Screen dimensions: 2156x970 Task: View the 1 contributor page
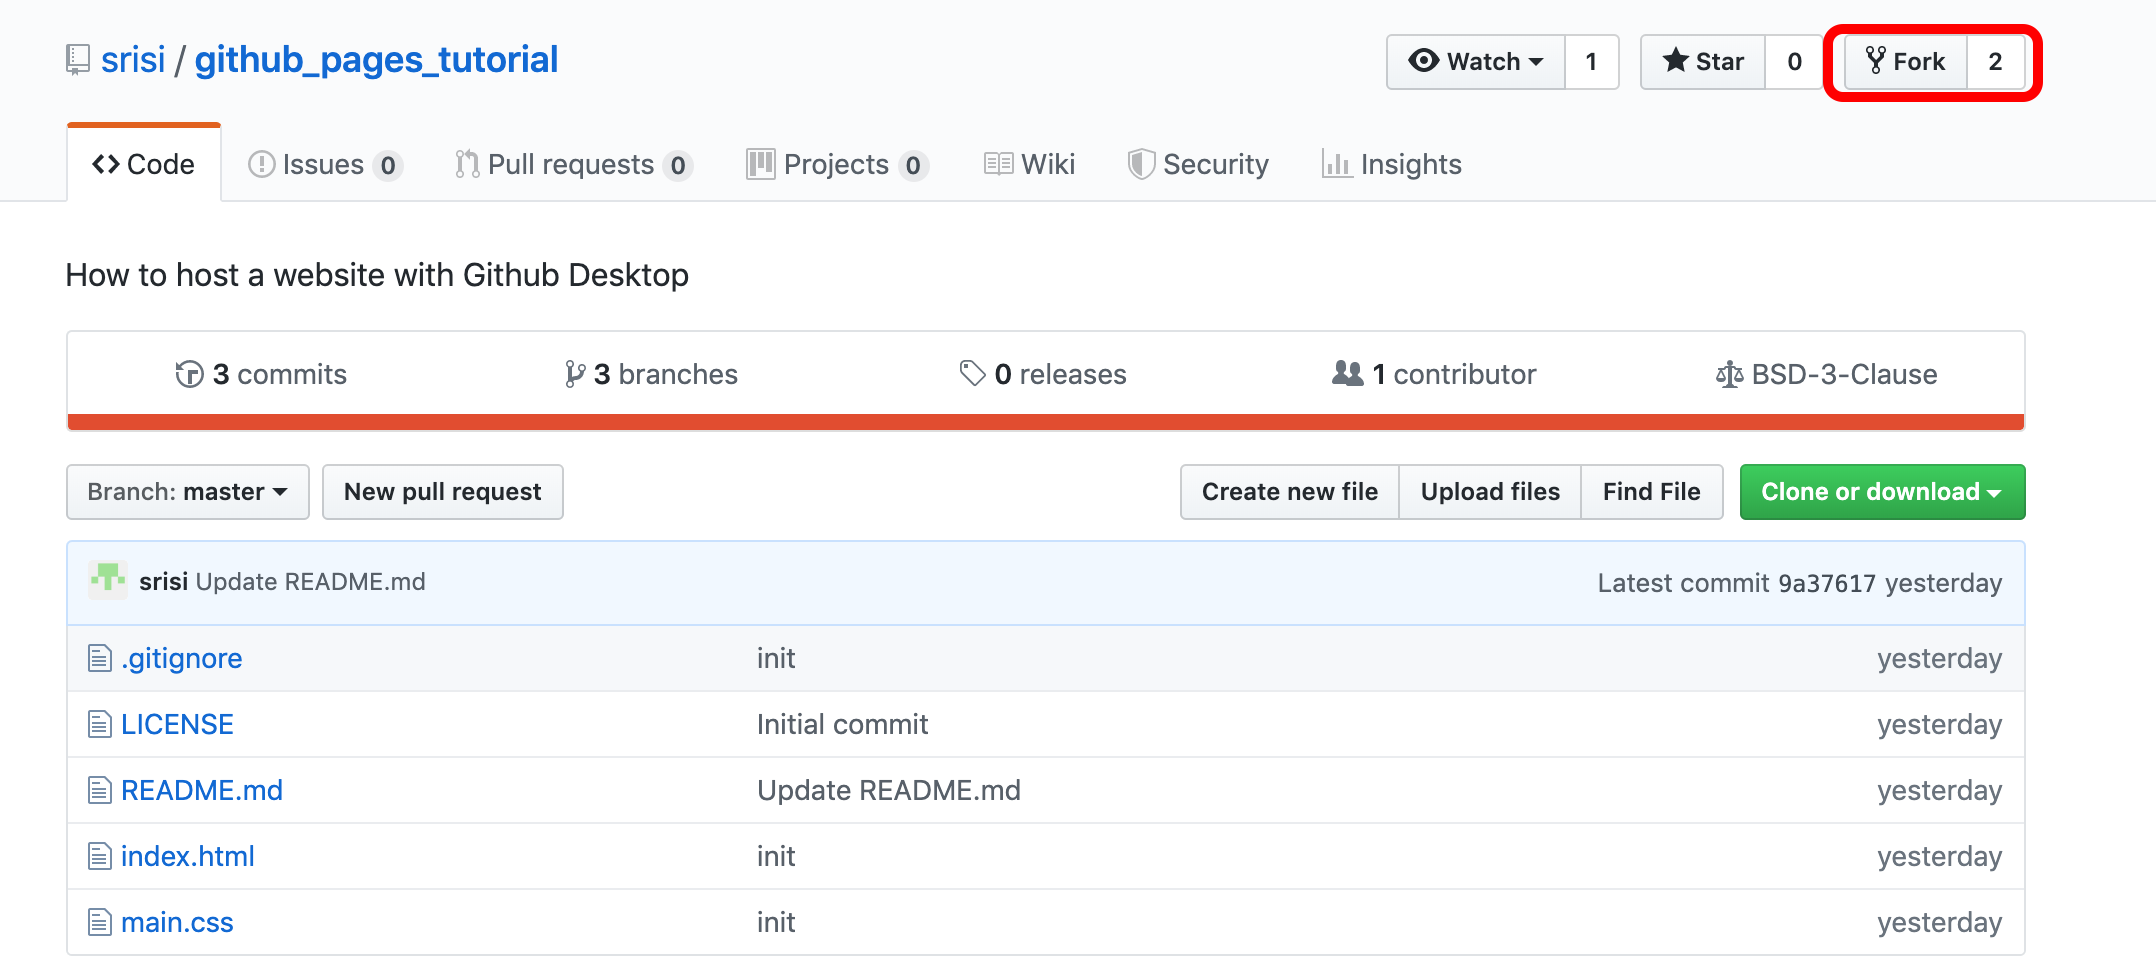coord(1434,374)
